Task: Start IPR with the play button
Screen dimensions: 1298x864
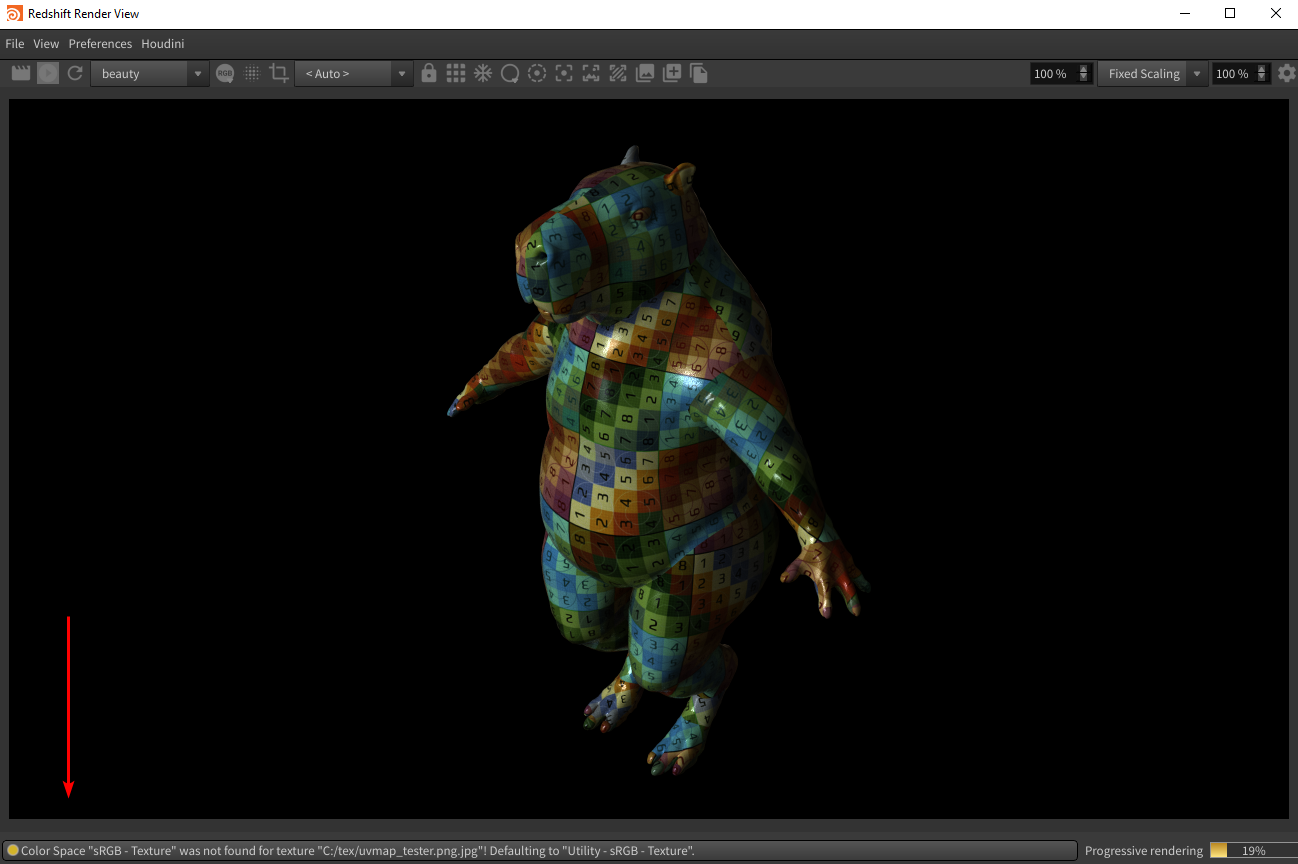Action: point(48,73)
